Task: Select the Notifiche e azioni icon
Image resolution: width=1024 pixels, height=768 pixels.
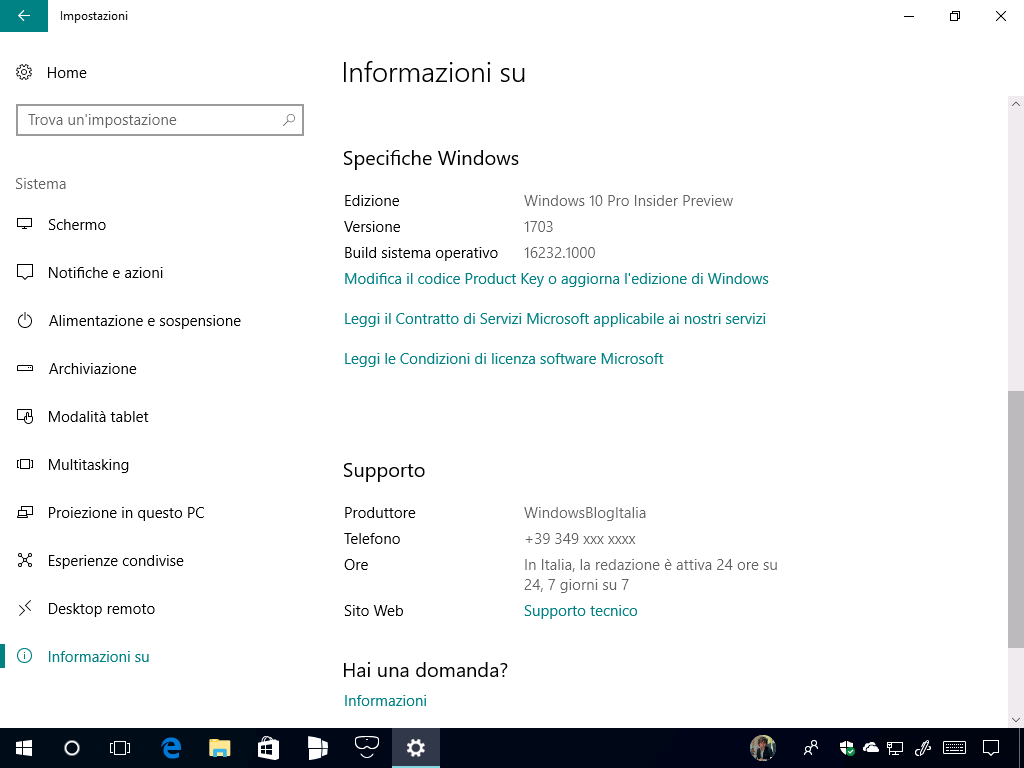Action: pyautogui.click(x=24, y=272)
